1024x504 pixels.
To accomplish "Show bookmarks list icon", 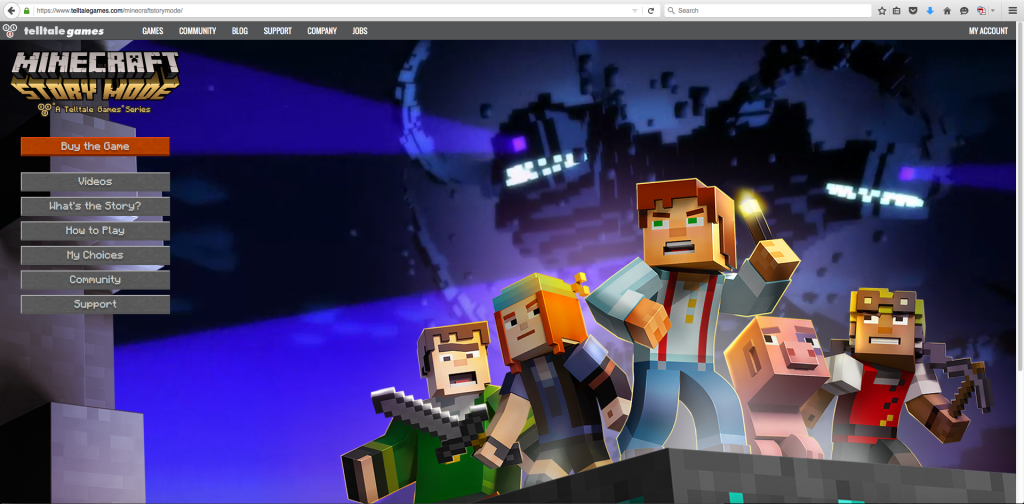I will click(897, 11).
